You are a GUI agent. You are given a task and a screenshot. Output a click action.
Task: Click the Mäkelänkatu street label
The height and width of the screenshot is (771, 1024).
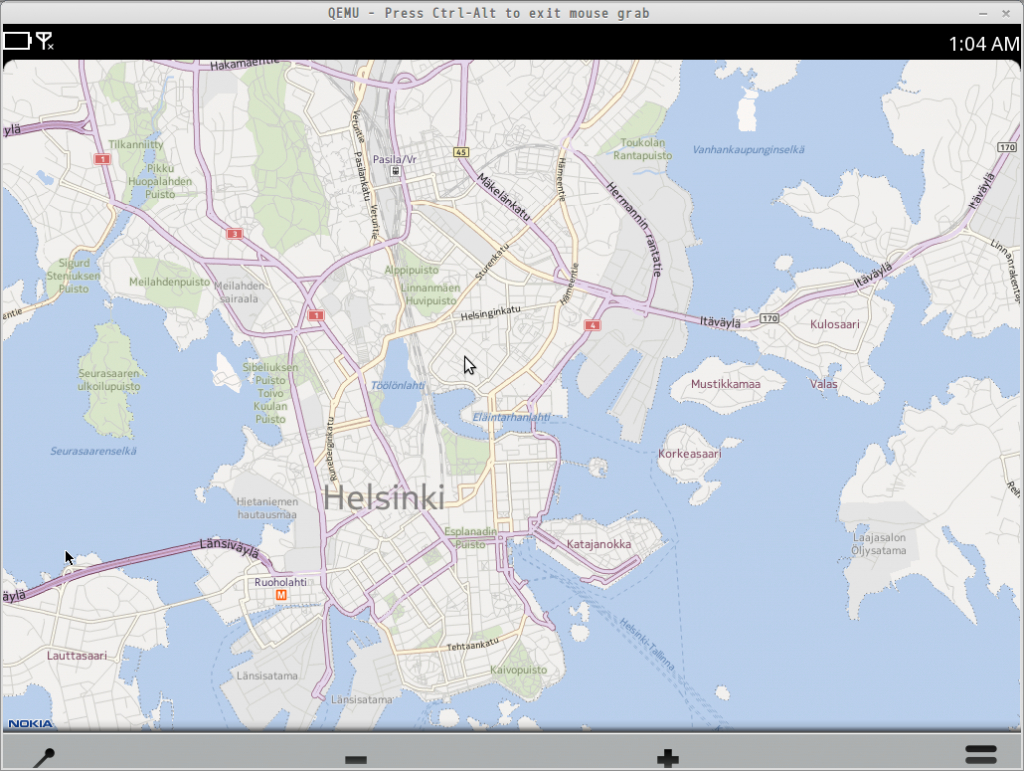[x=504, y=197]
